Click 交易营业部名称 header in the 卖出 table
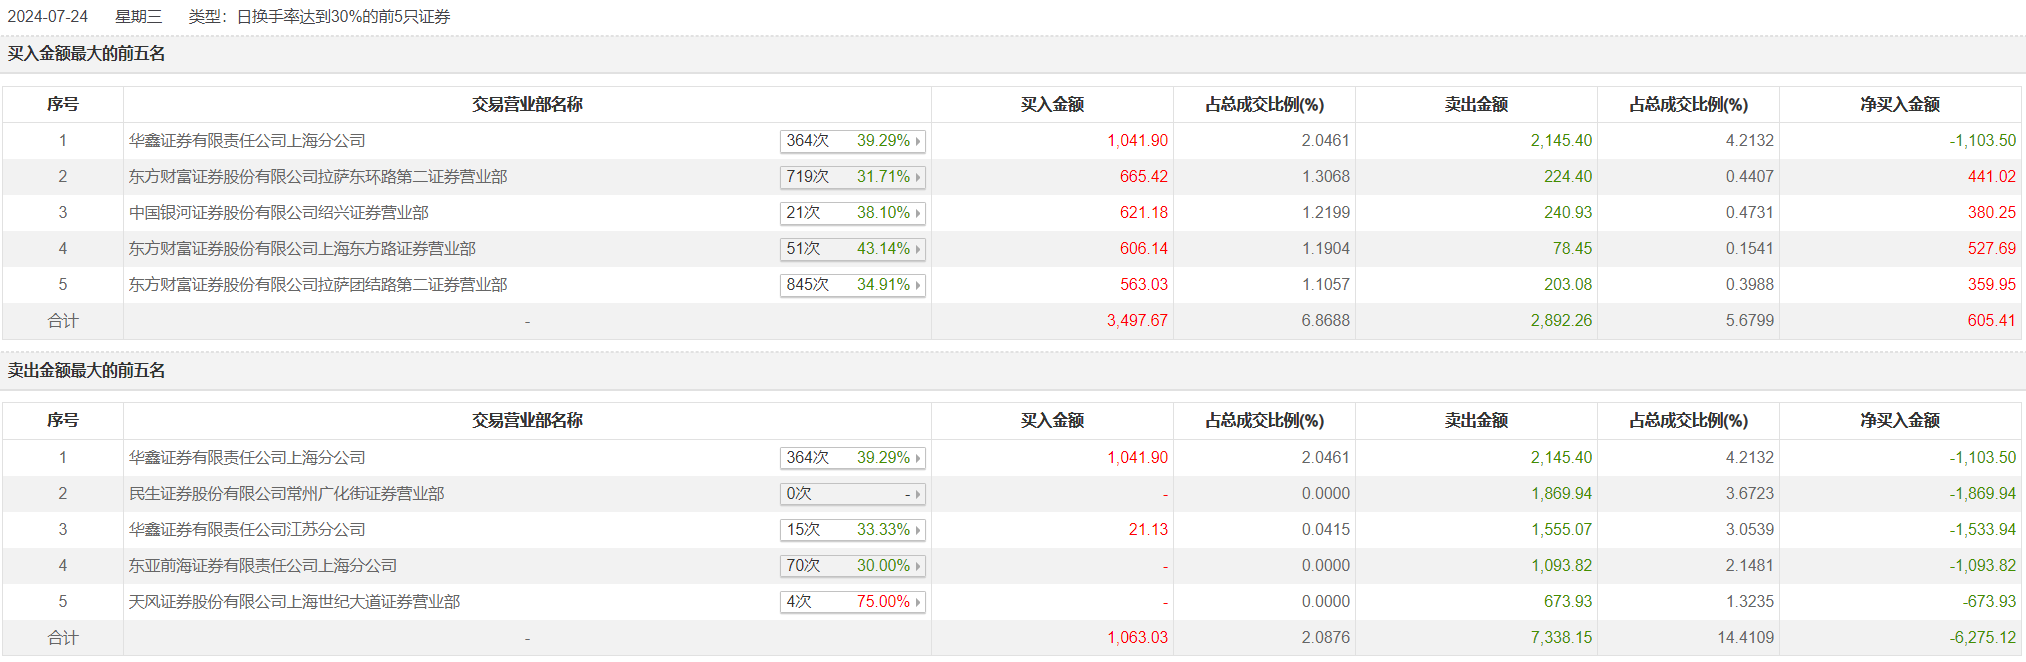This screenshot has height=662, width=2026. point(527,421)
